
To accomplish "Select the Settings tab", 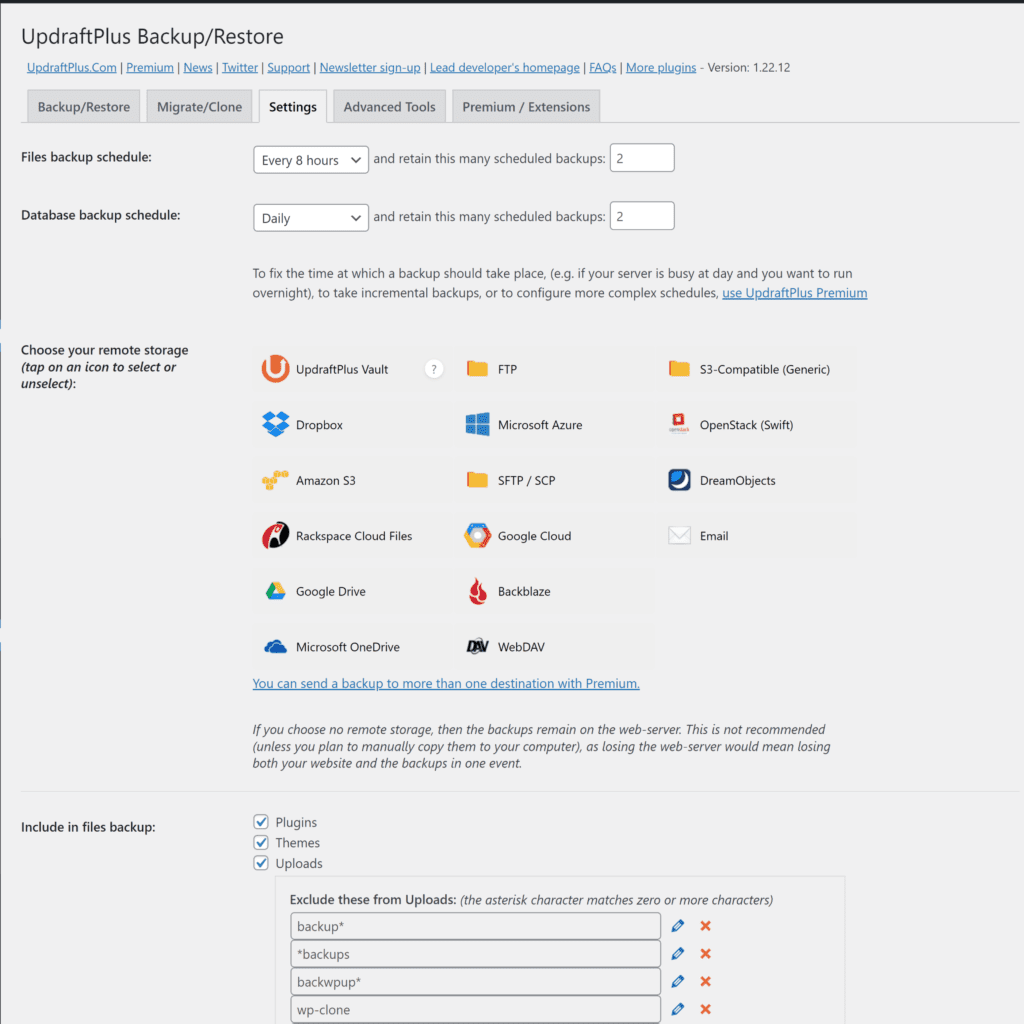I will click(x=293, y=106).
